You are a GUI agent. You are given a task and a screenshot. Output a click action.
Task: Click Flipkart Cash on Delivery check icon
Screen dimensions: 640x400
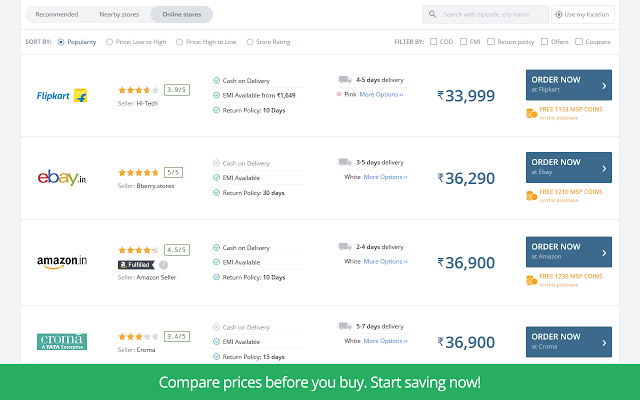pyautogui.click(x=216, y=80)
